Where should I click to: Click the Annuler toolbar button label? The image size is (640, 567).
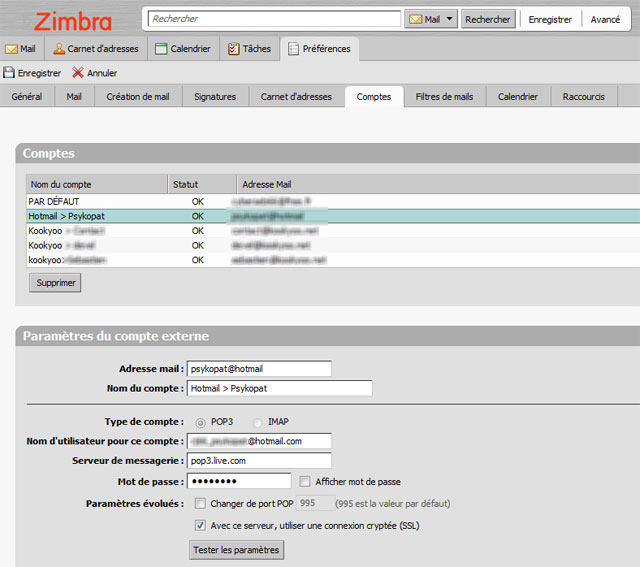102,73
